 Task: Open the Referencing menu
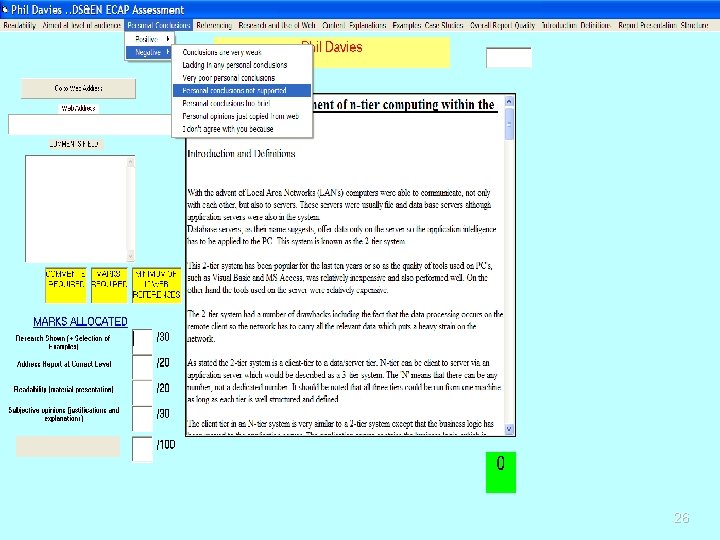click(214, 25)
